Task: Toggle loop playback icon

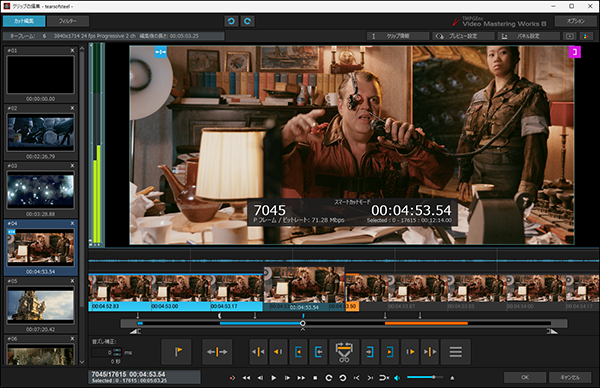Action: [384, 378]
